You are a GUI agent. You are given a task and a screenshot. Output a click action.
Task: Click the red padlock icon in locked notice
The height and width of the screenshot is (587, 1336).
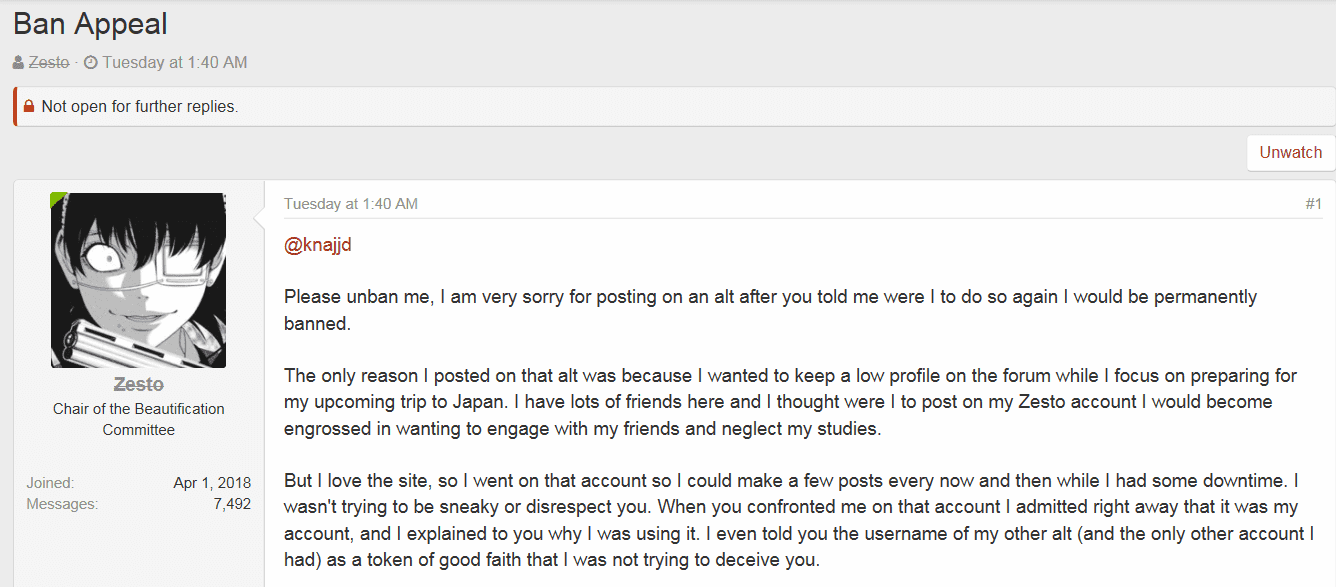tap(29, 106)
